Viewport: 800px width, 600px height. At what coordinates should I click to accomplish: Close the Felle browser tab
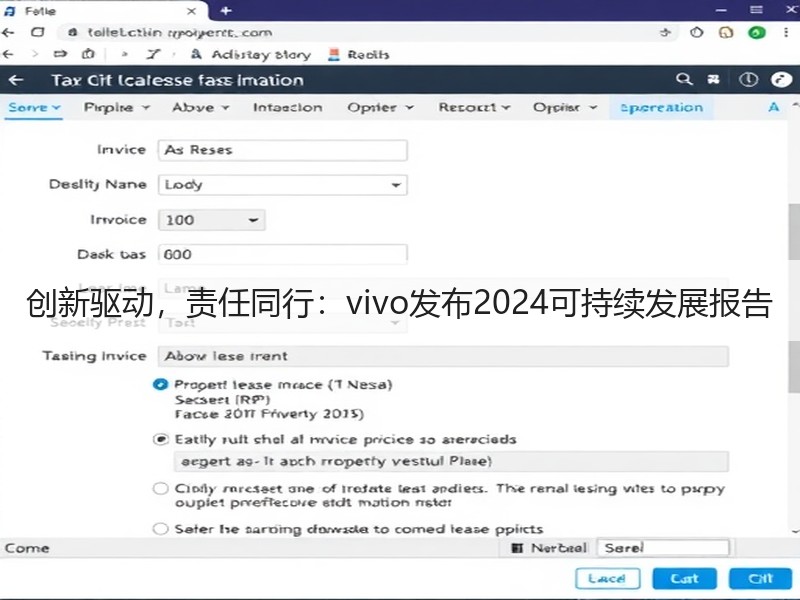[191, 11]
